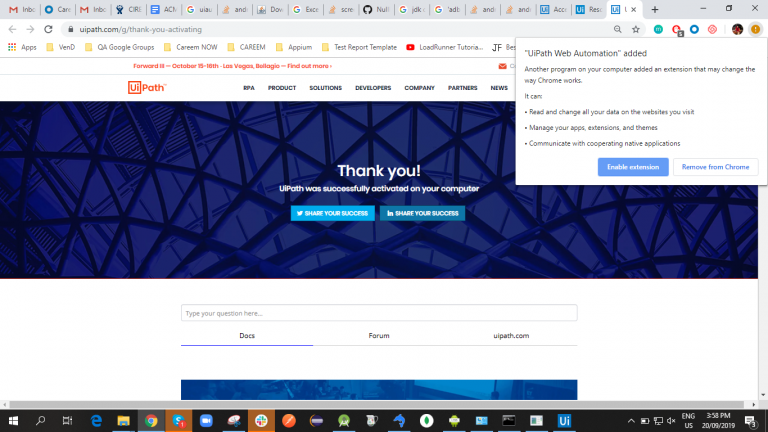Click the orange Chrome alert menu icon
The height and width of the screenshot is (432, 768).
tap(756, 29)
